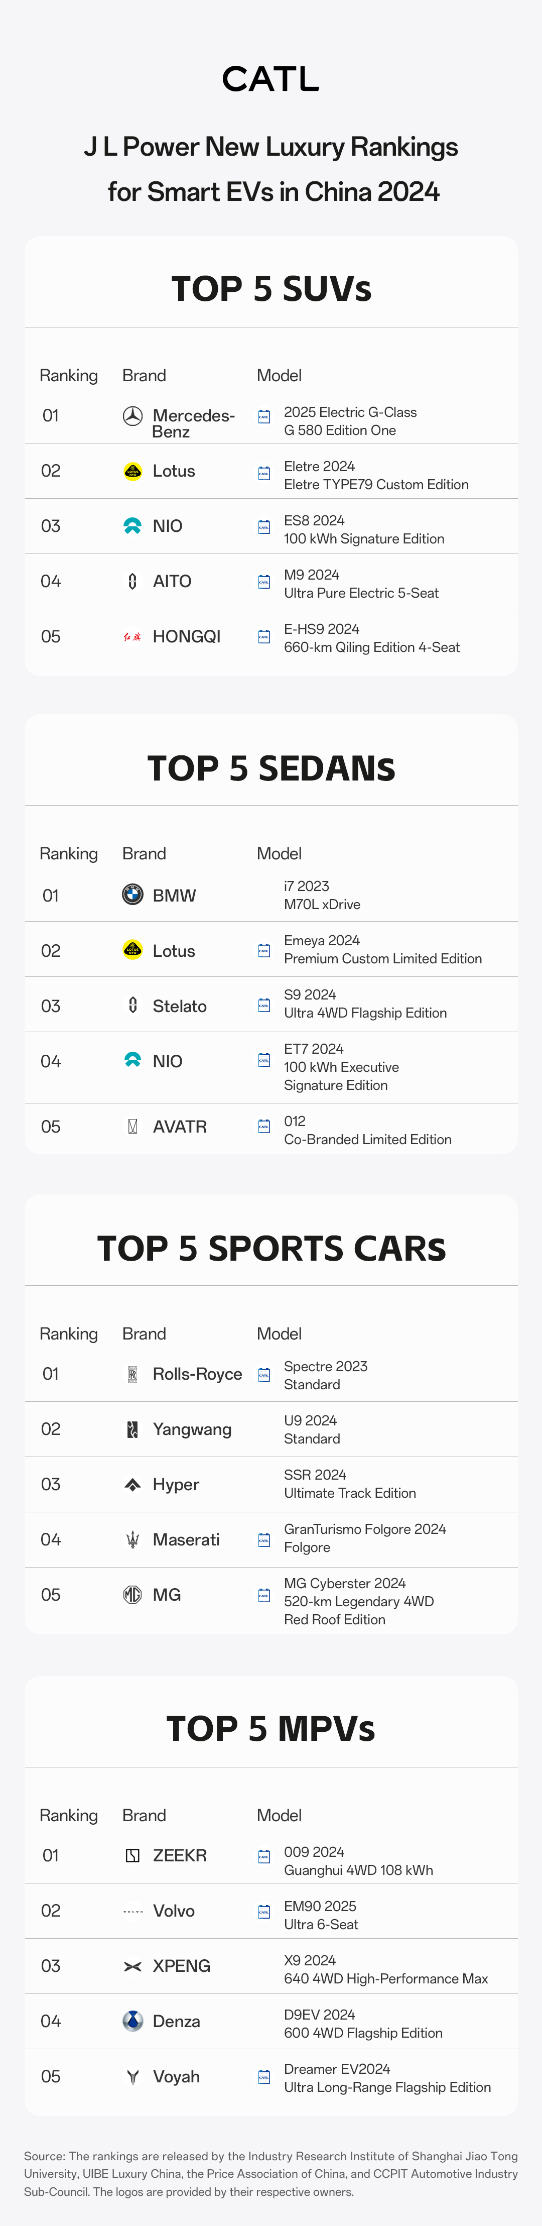Viewport: 542px width, 2226px height.
Task: Click the Mercedes-Benz star logo
Action: point(132,416)
